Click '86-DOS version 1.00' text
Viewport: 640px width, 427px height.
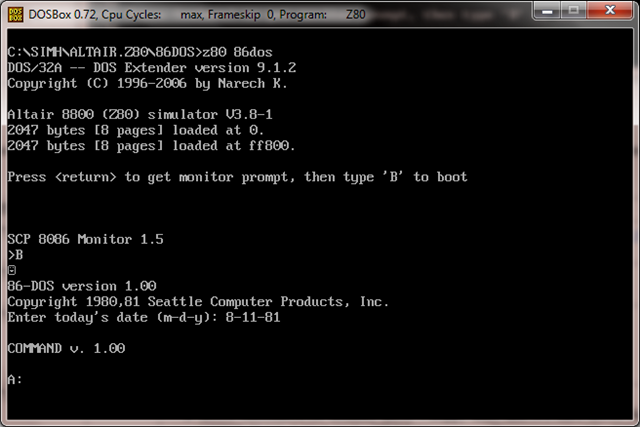tap(82, 286)
